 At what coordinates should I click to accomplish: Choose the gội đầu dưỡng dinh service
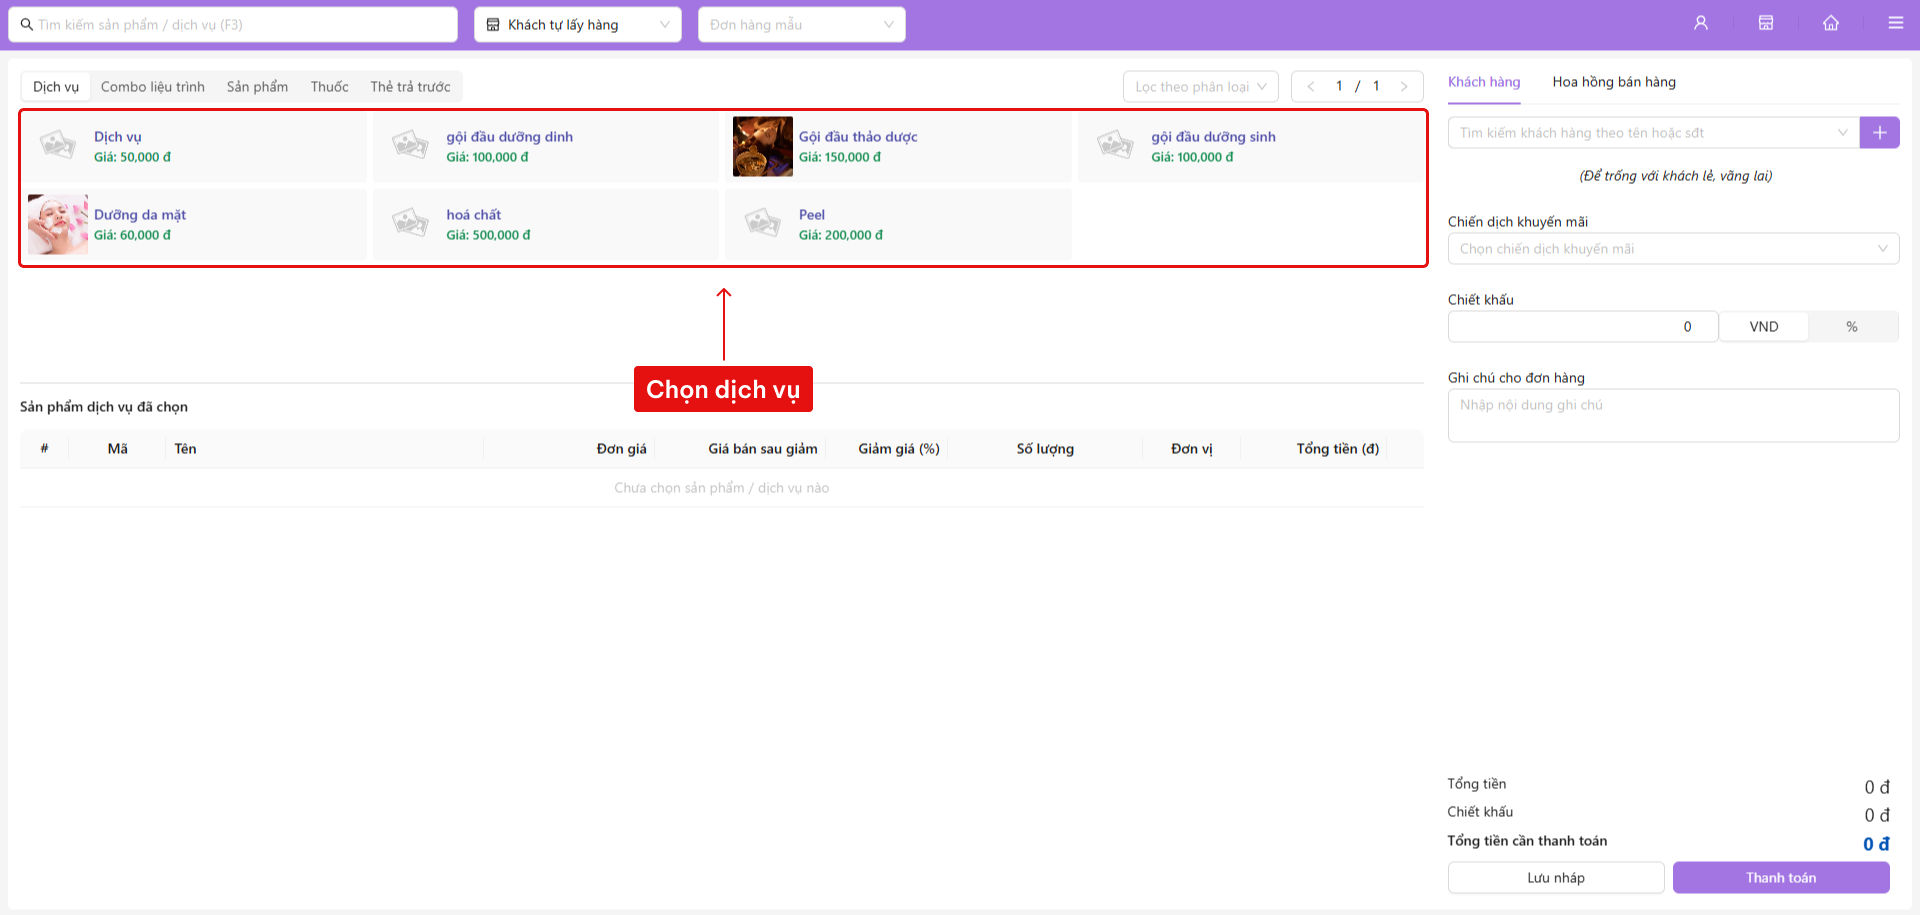pyautogui.click(x=545, y=146)
